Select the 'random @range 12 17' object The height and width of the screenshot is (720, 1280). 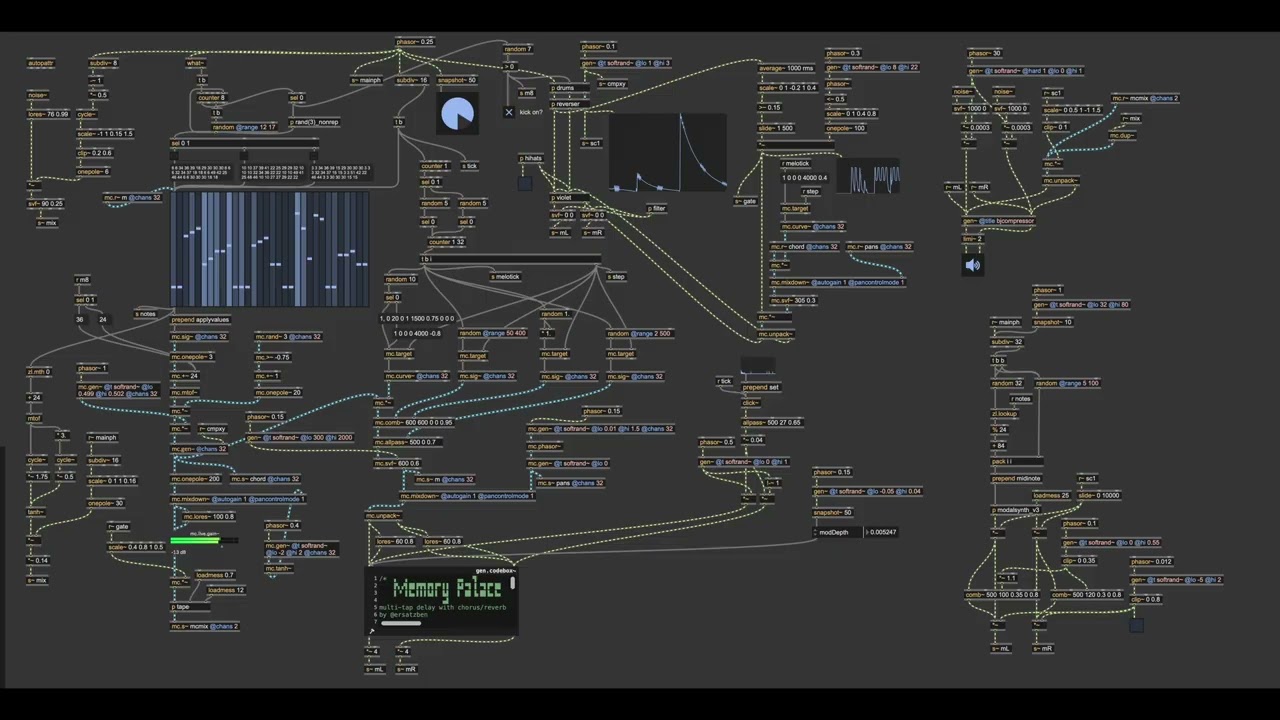click(x=244, y=127)
